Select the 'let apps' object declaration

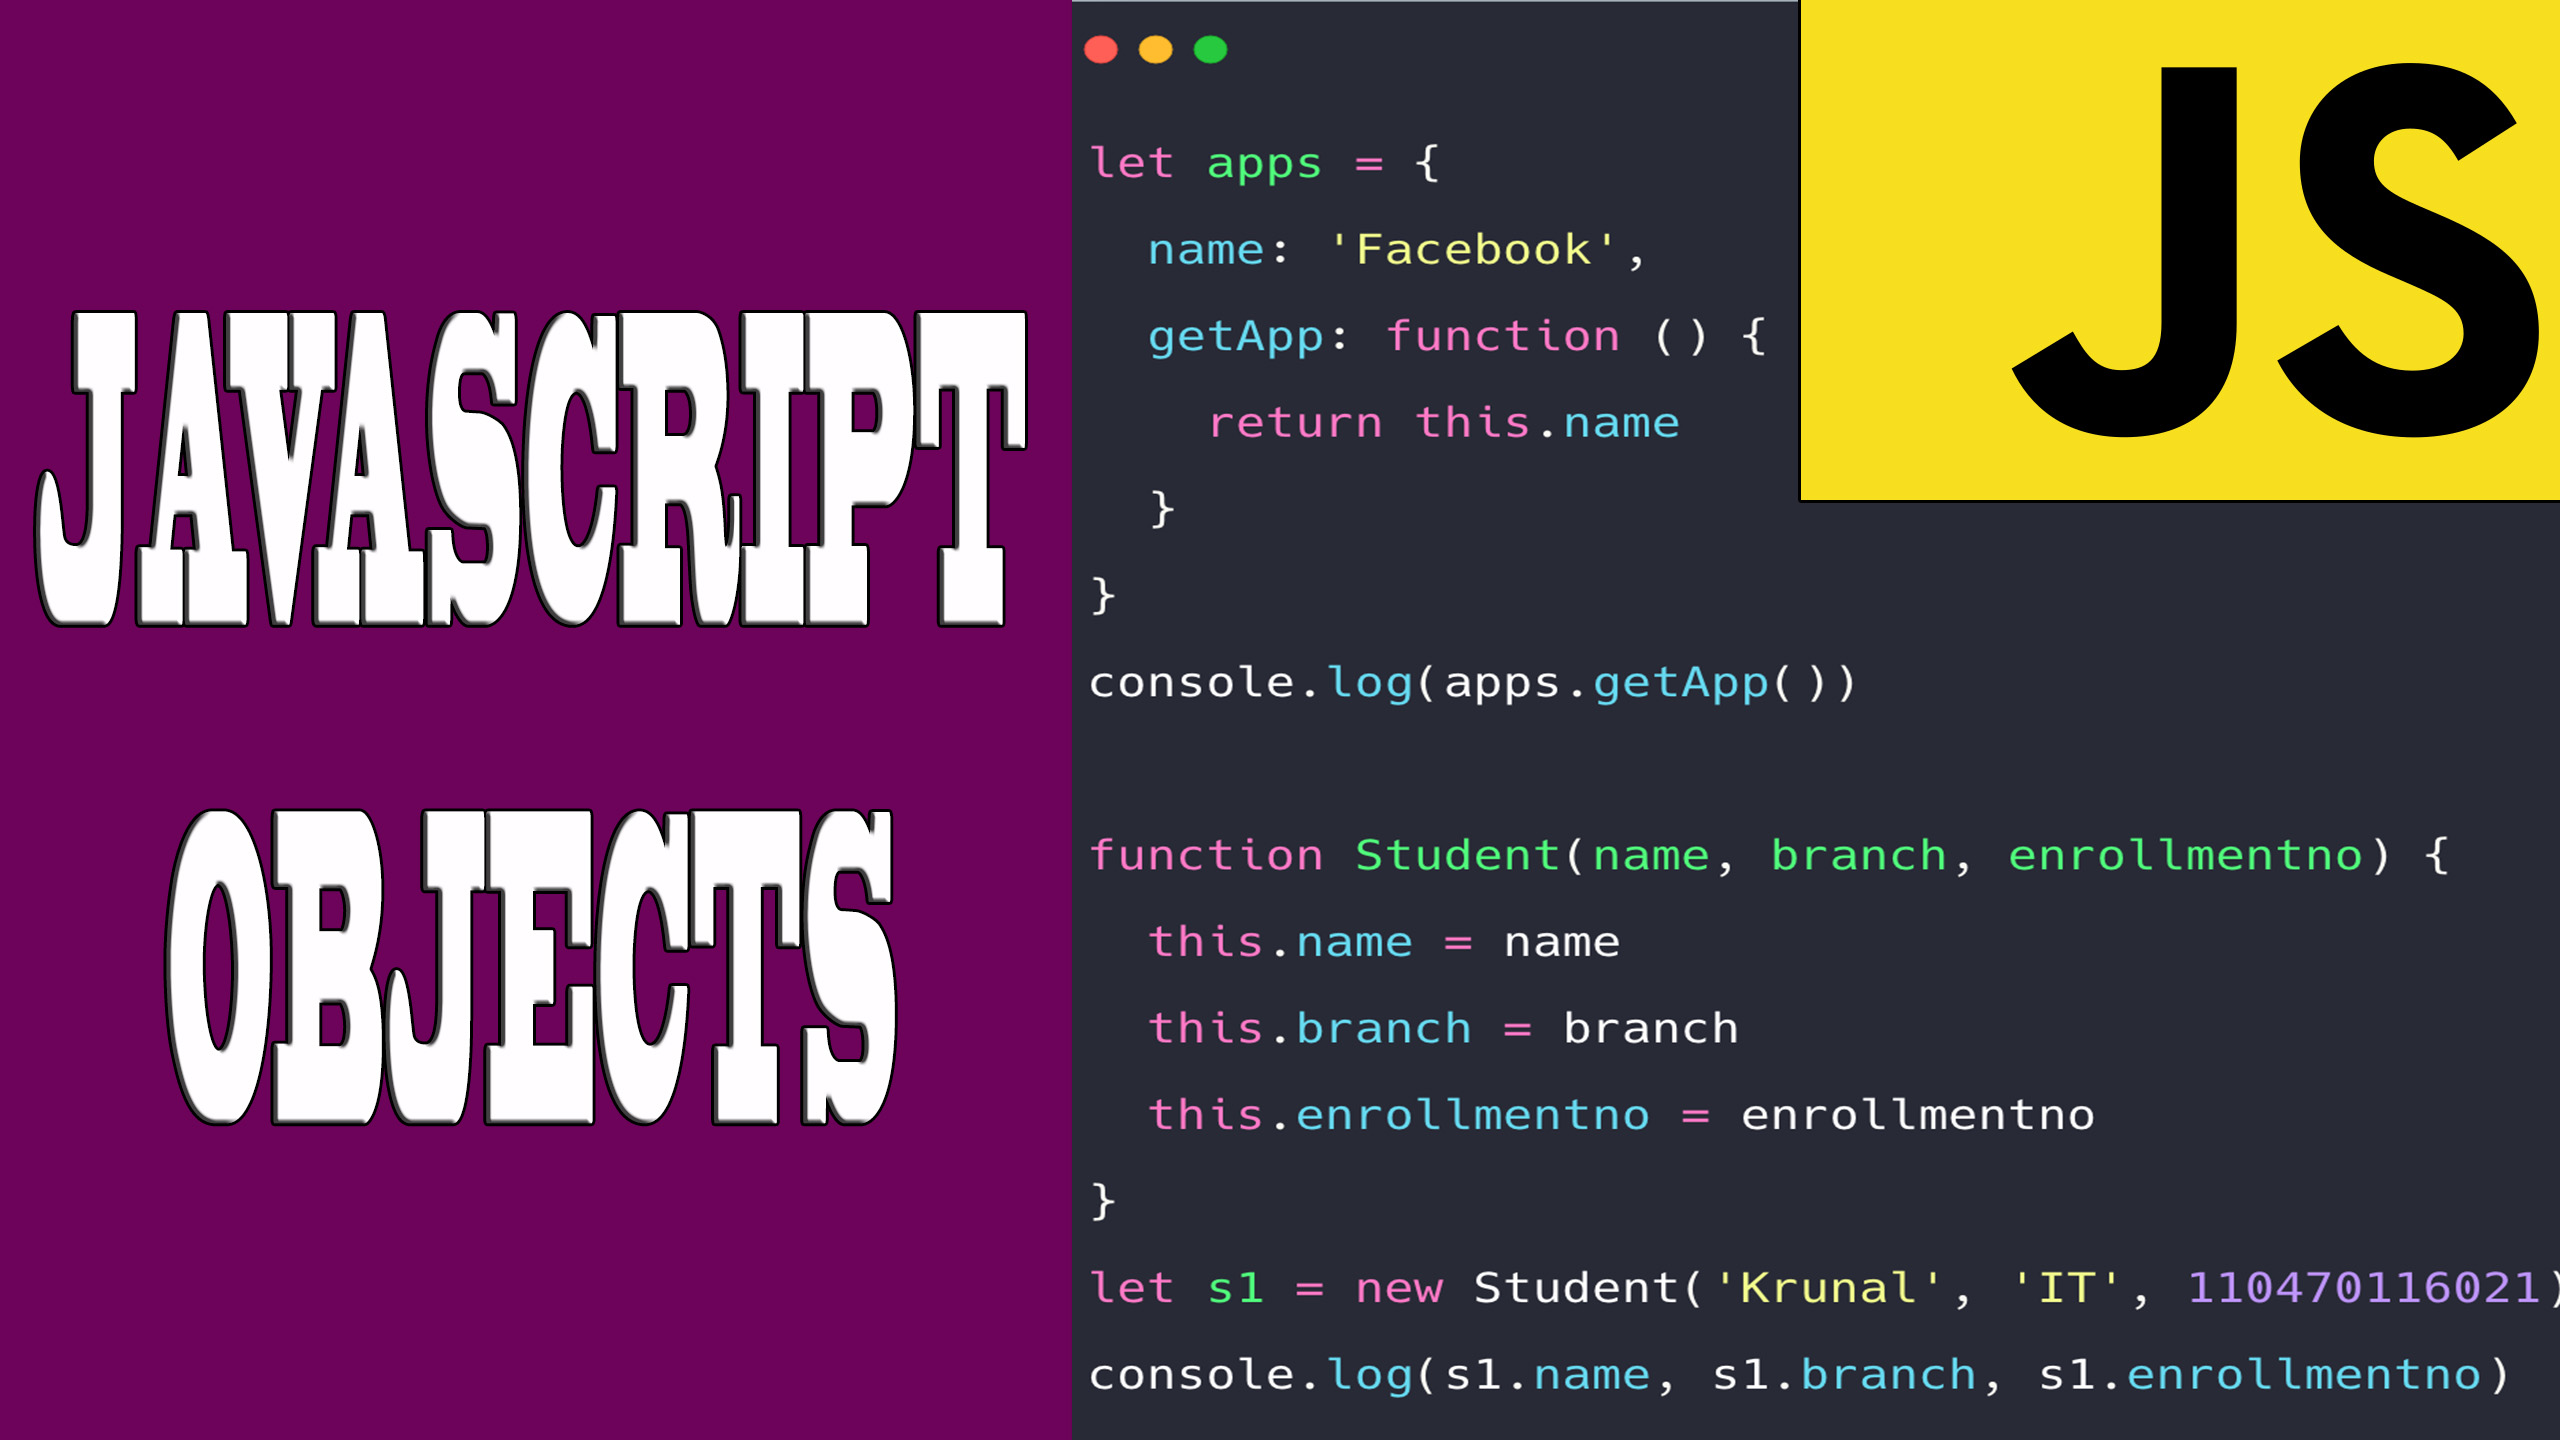1264,162
